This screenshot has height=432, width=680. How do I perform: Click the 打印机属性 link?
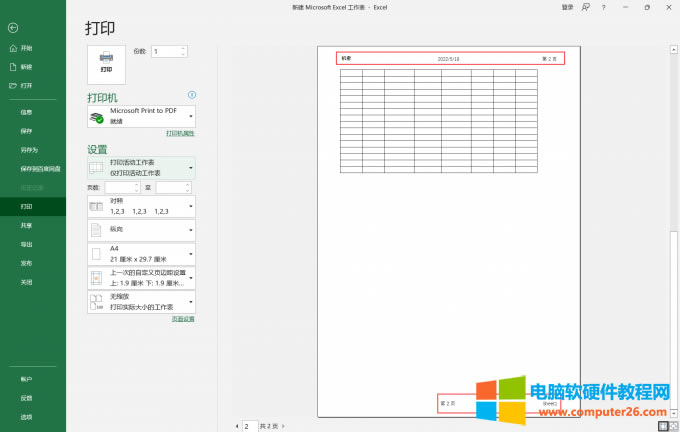[180, 133]
